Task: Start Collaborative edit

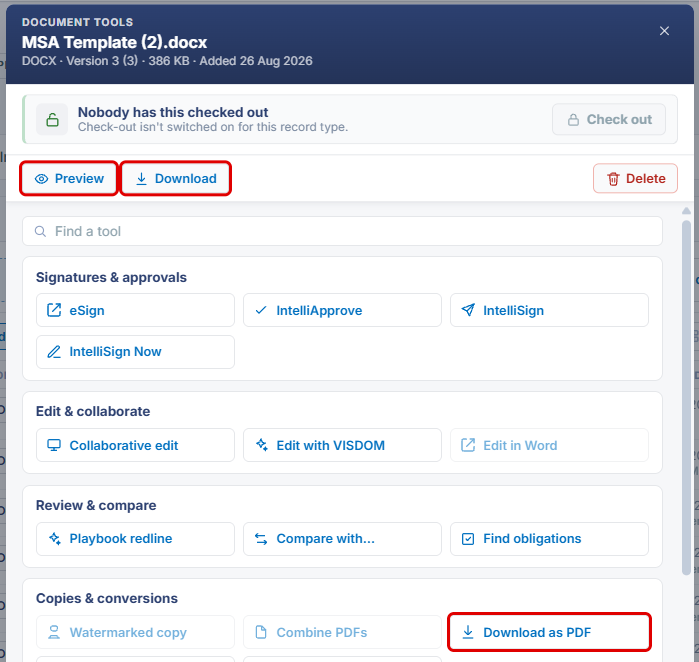Action: 136,445
